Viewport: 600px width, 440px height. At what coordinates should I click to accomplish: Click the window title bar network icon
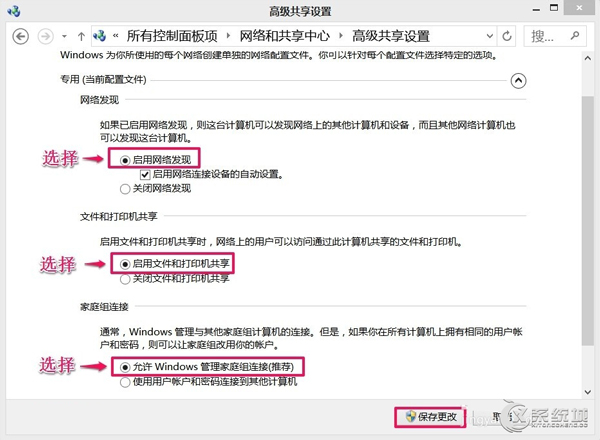(x=14, y=11)
